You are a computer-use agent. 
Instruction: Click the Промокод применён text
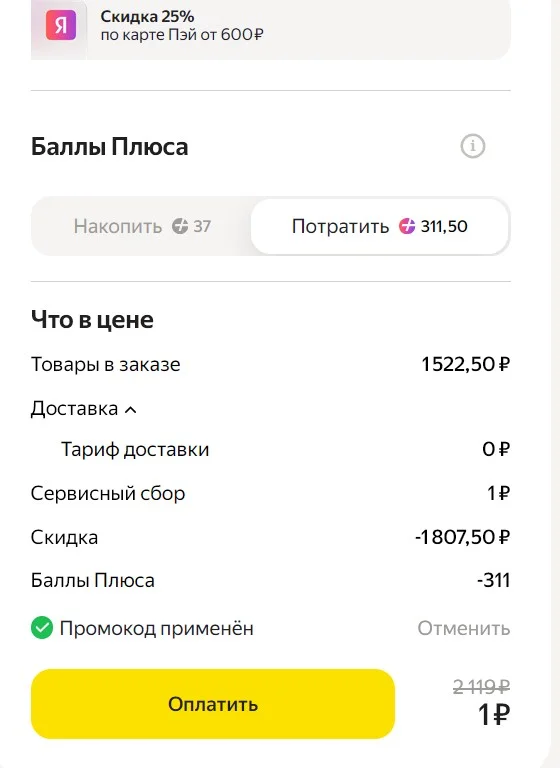click(x=157, y=628)
